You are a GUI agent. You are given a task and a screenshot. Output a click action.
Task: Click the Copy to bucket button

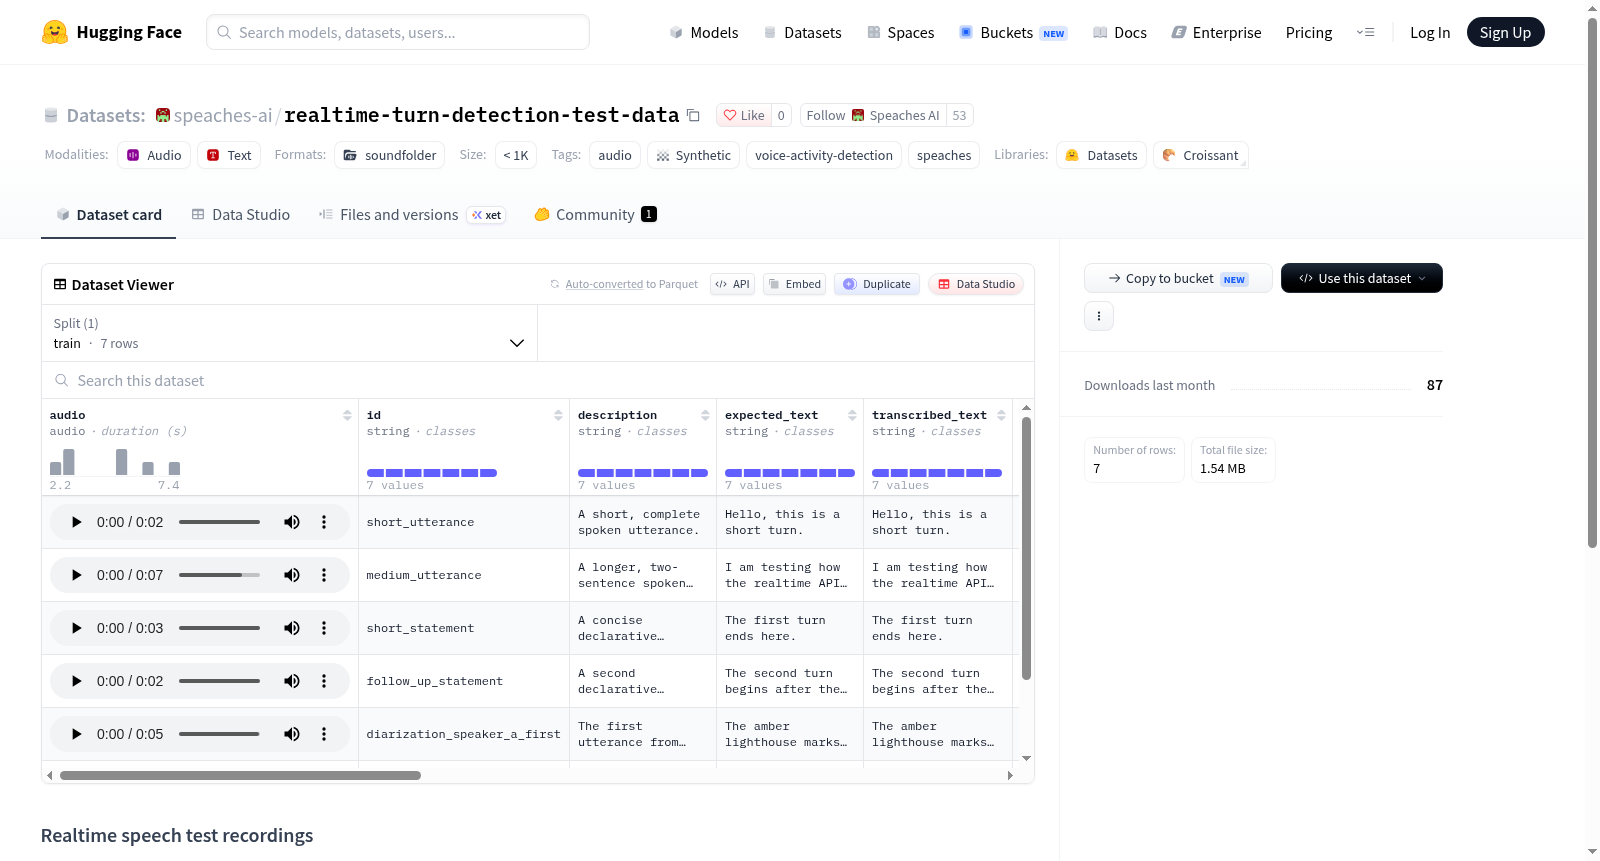(x=1178, y=278)
